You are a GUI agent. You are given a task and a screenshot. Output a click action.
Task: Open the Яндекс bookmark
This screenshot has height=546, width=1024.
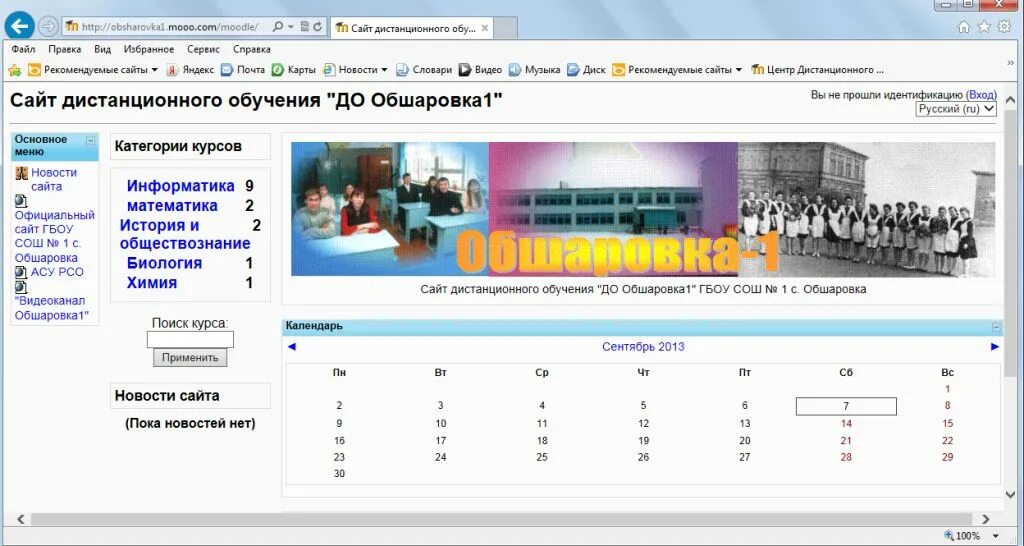tap(190, 70)
